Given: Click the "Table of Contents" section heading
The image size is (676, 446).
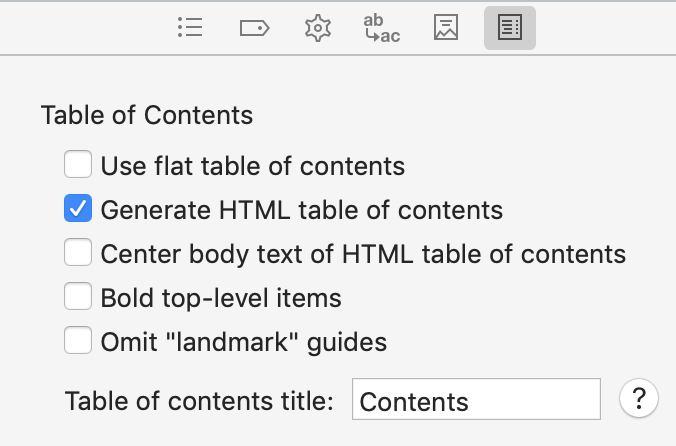Looking at the screenshot, I should tap(147, 115).
